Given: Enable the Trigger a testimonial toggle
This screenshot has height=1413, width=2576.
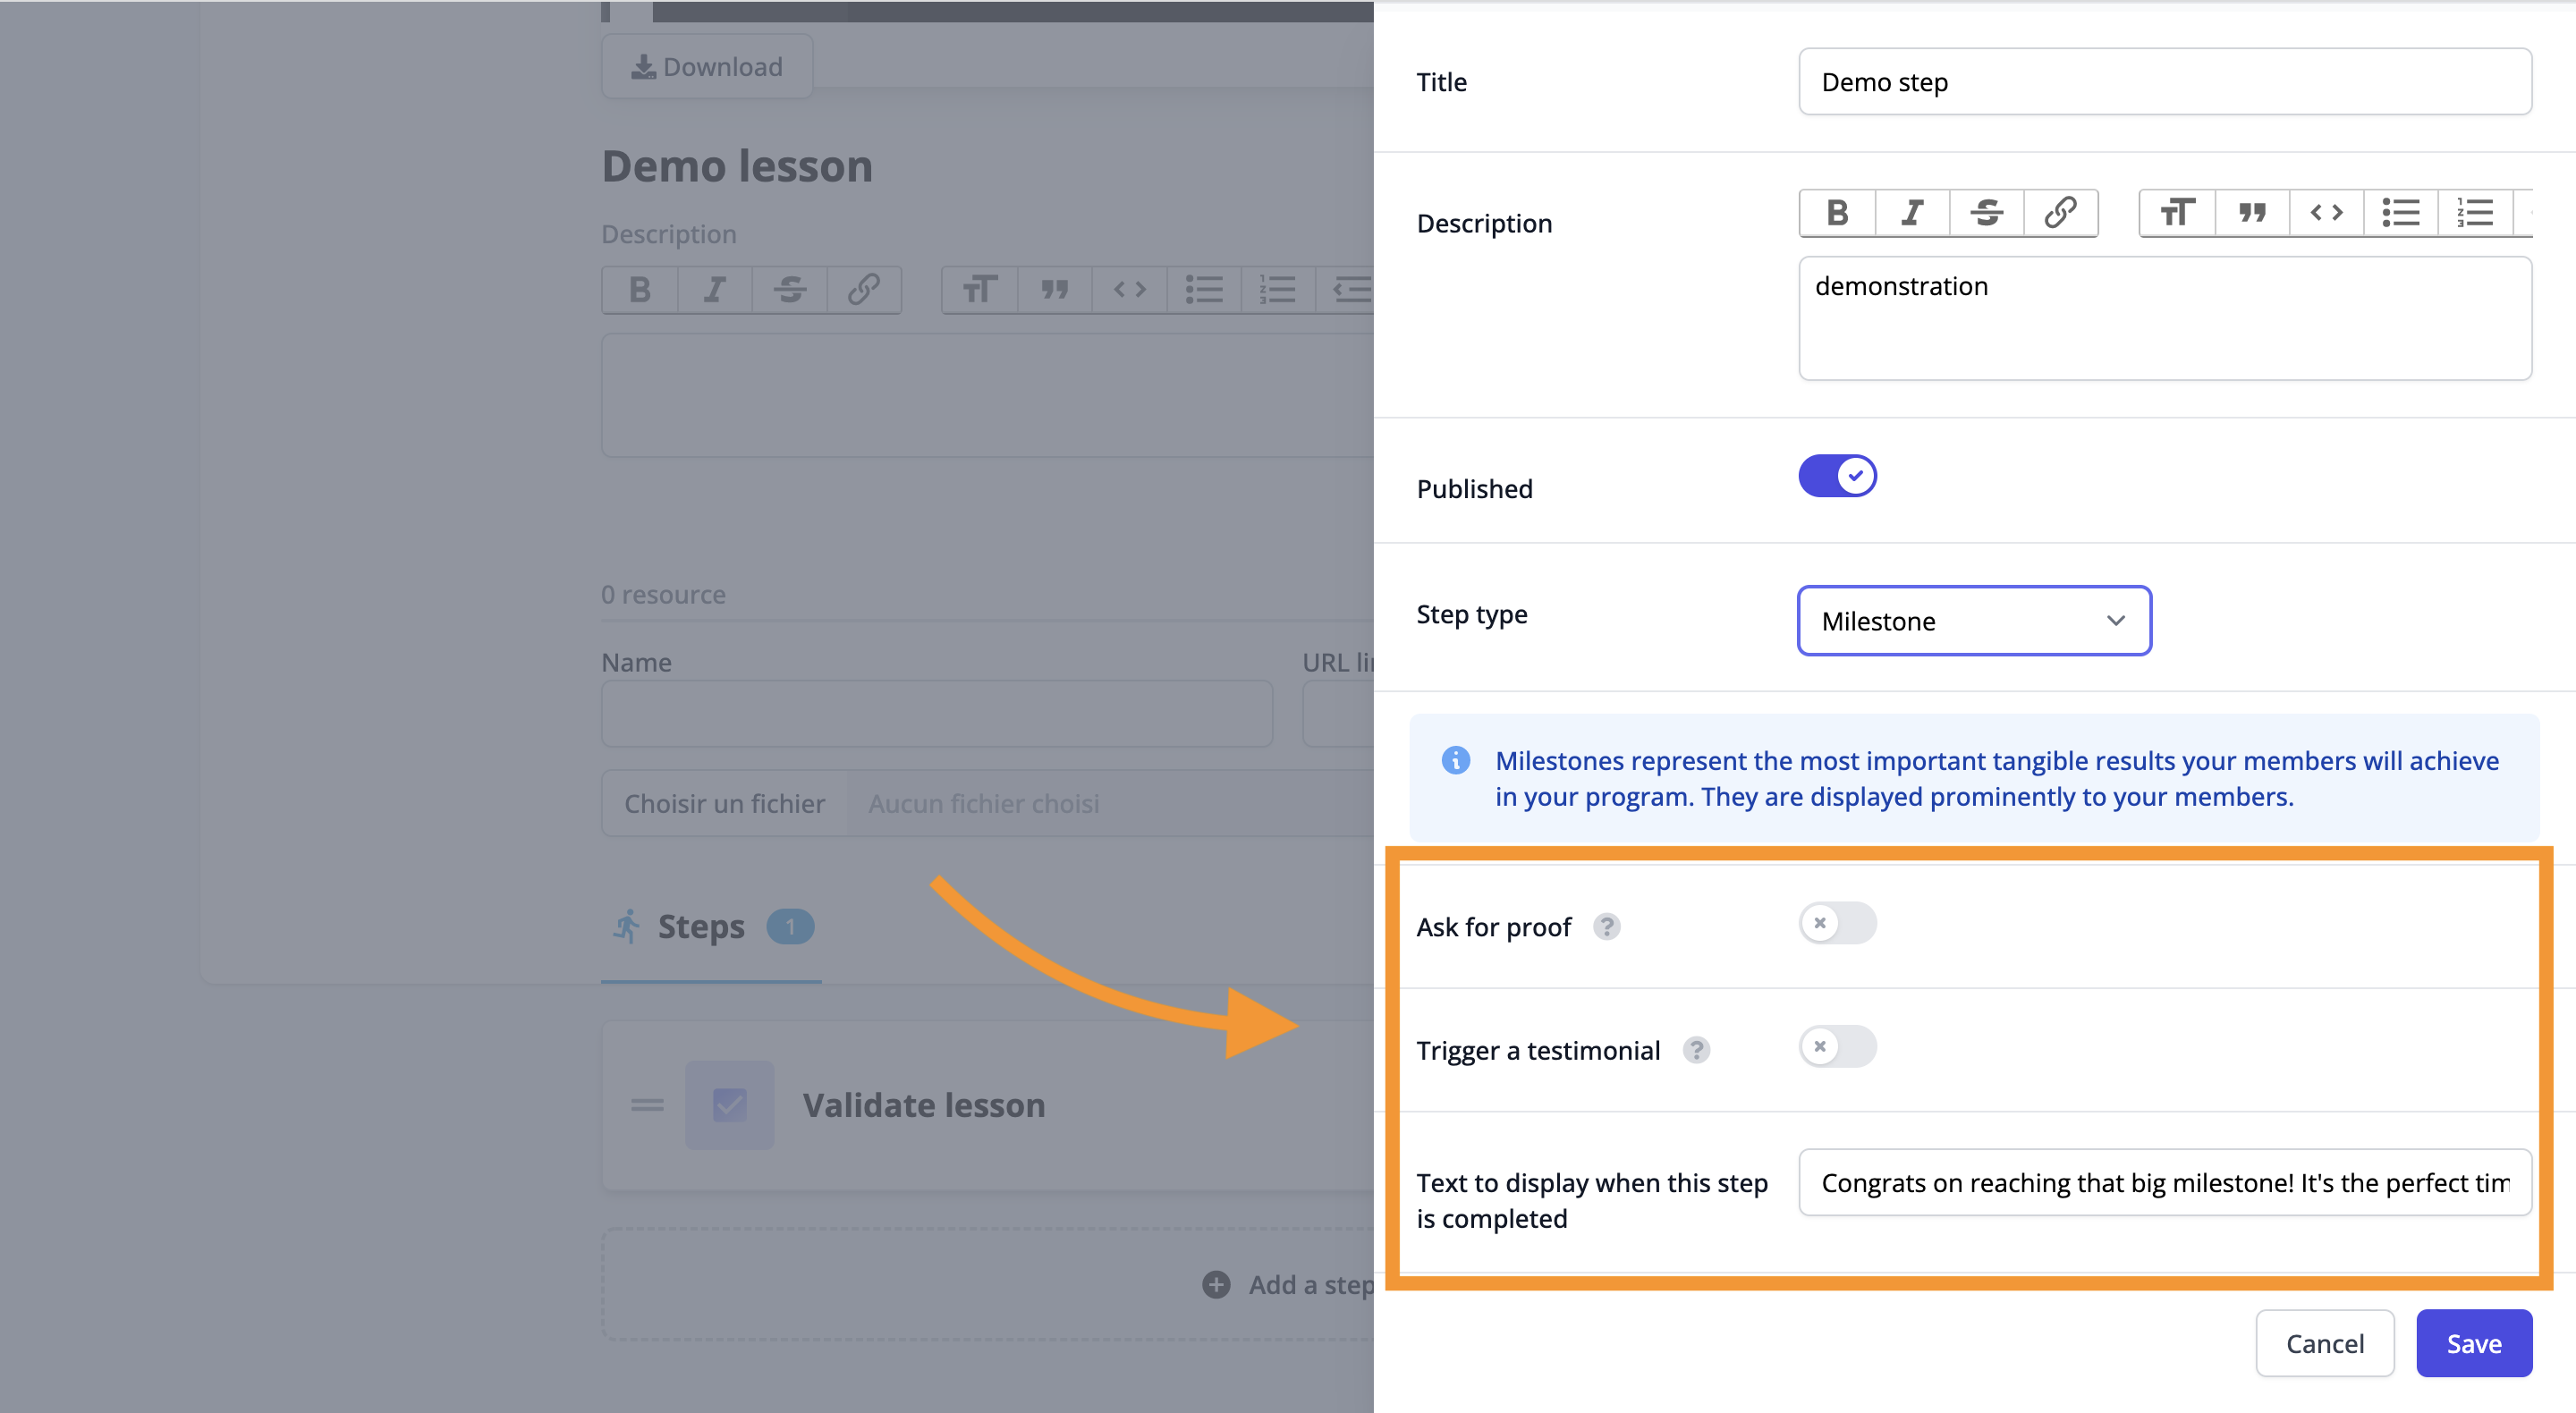Looking at the screenshot, I should [x=1837, y=1046].
